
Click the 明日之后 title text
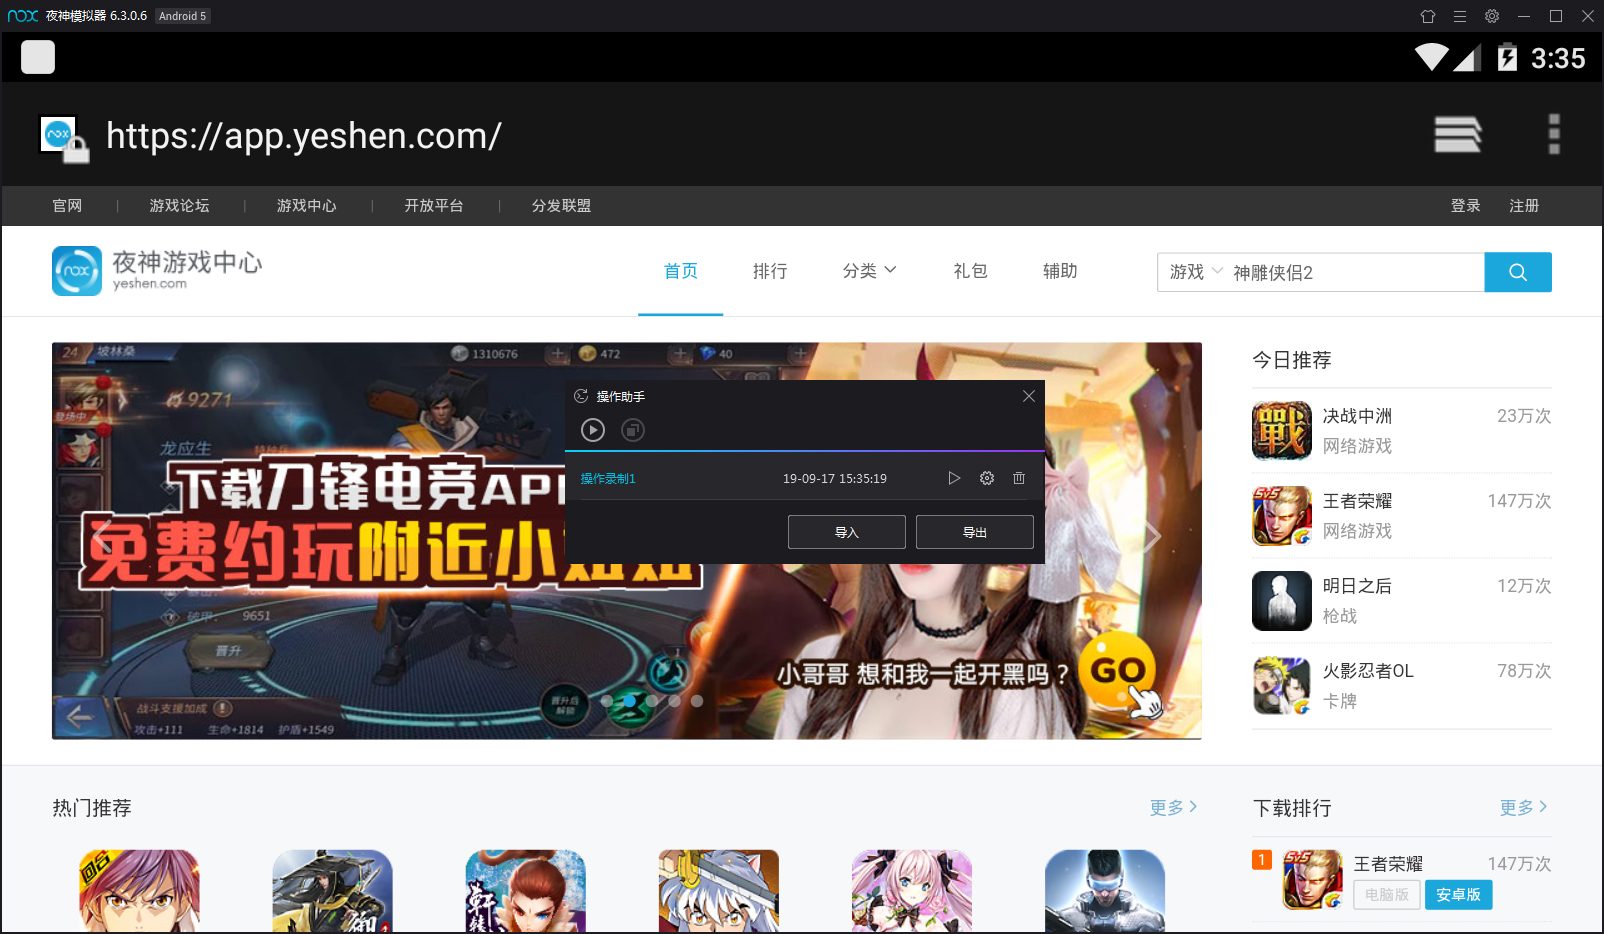click(x=1357, y=586)
